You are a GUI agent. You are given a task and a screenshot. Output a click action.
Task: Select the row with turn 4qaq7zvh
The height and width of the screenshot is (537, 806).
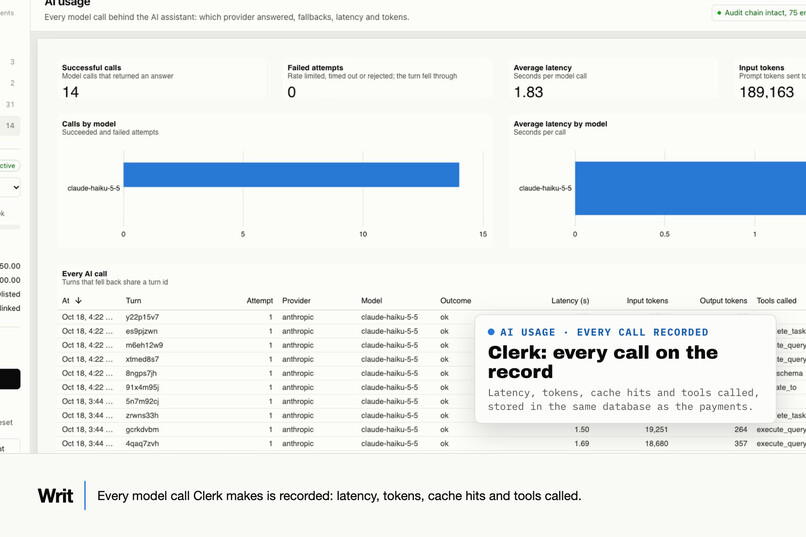coord(432,443)
